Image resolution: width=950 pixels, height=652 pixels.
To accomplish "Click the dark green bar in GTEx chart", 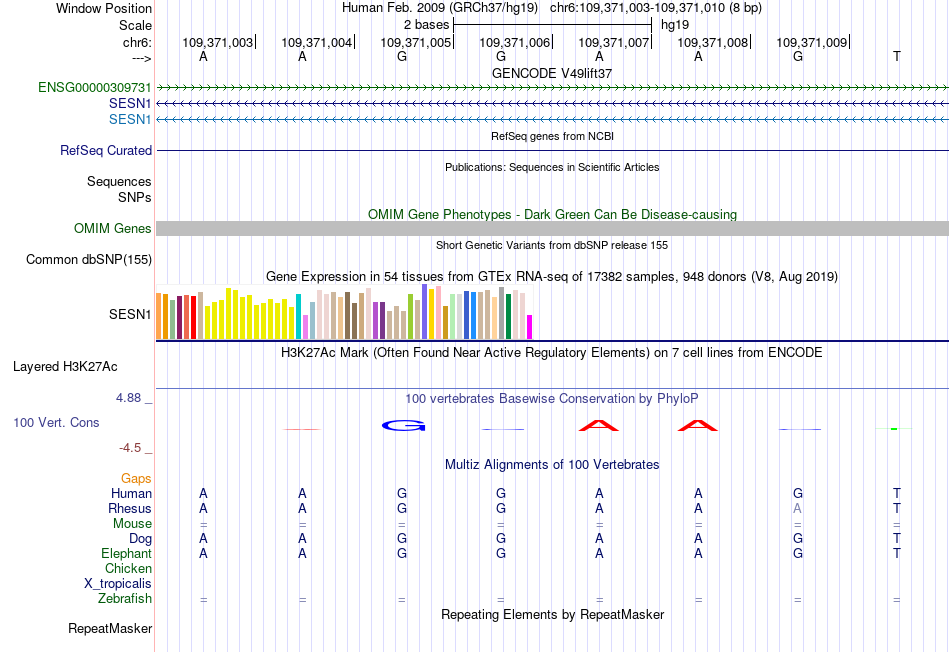I will (x=508, y=316).
